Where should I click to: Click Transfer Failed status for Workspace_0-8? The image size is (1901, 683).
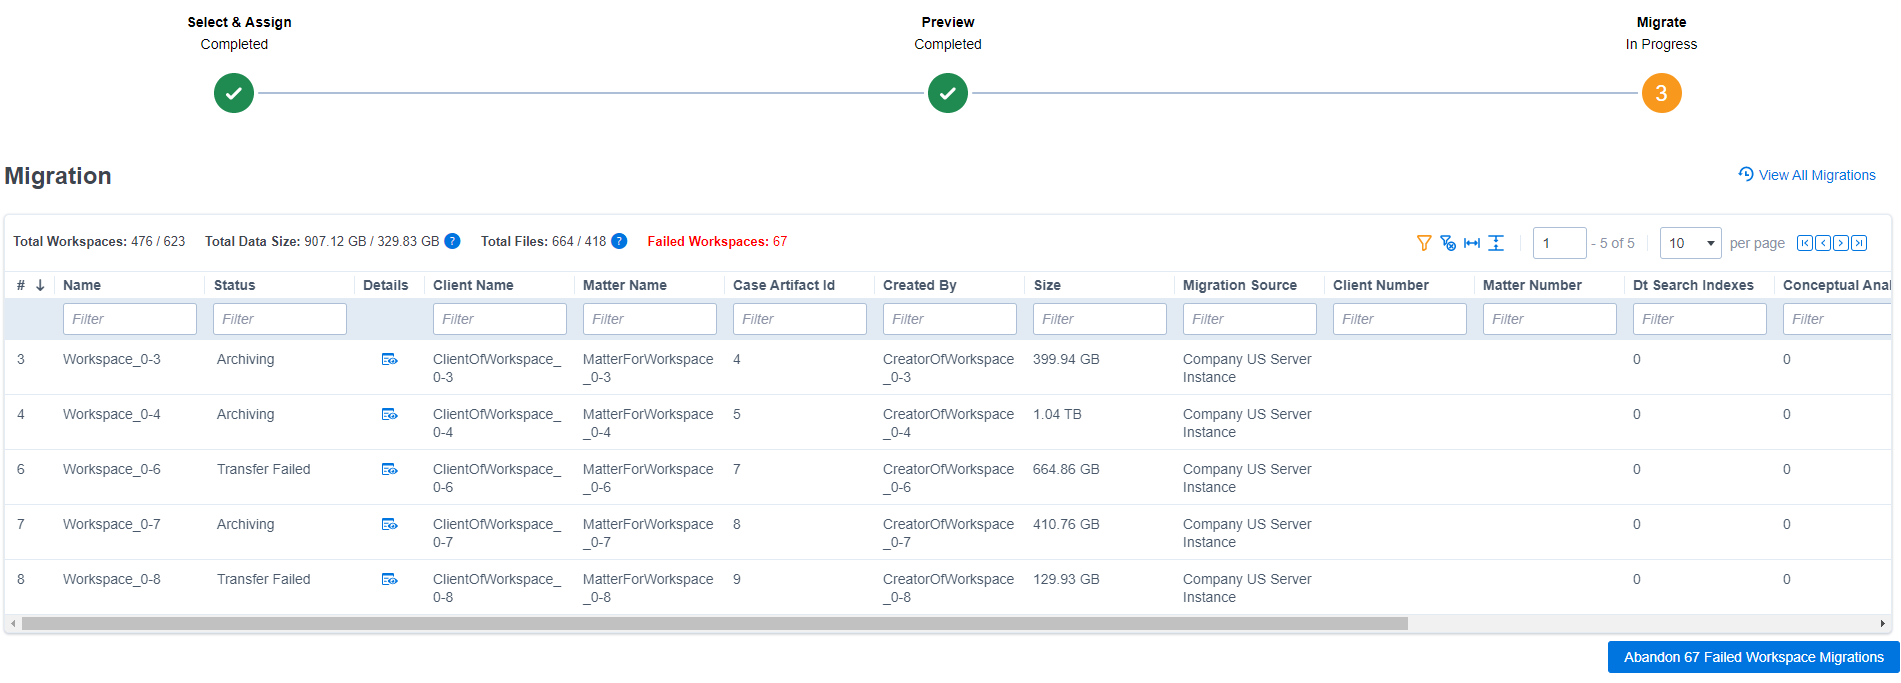(264, 579)
